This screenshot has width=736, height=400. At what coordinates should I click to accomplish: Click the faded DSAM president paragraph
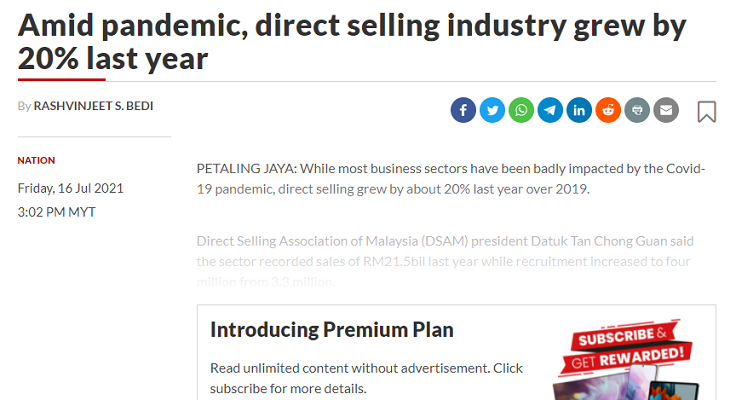(x=451, y=261)
